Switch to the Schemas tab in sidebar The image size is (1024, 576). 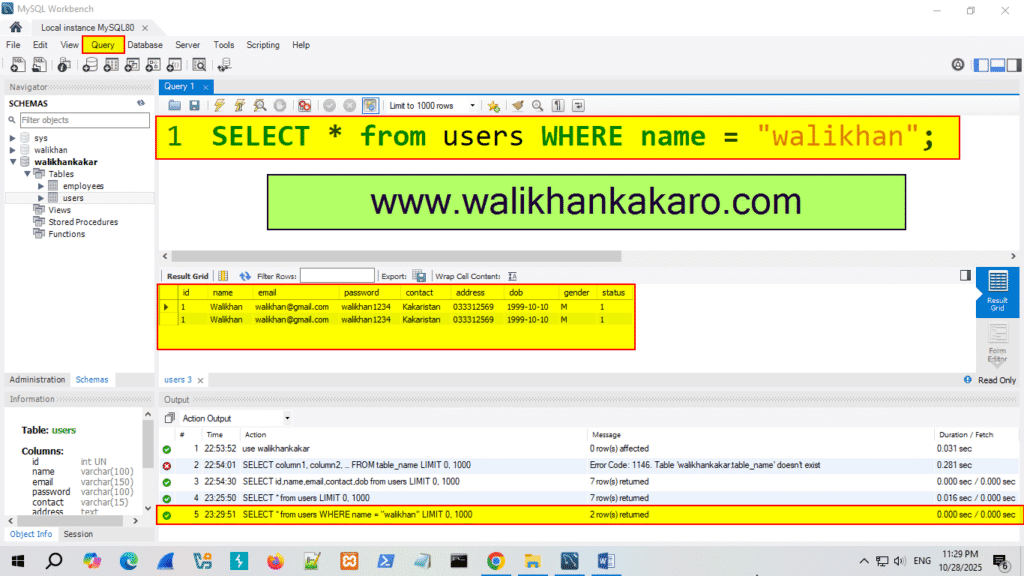pyautogui.click(x=91, y=379)
